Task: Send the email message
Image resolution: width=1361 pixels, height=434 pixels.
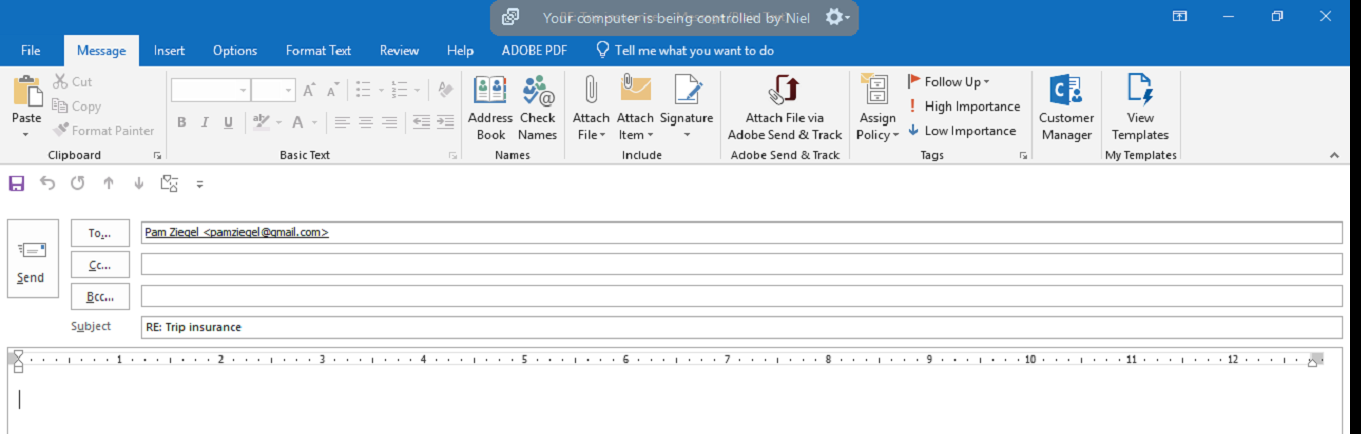Action: (32, 258)
